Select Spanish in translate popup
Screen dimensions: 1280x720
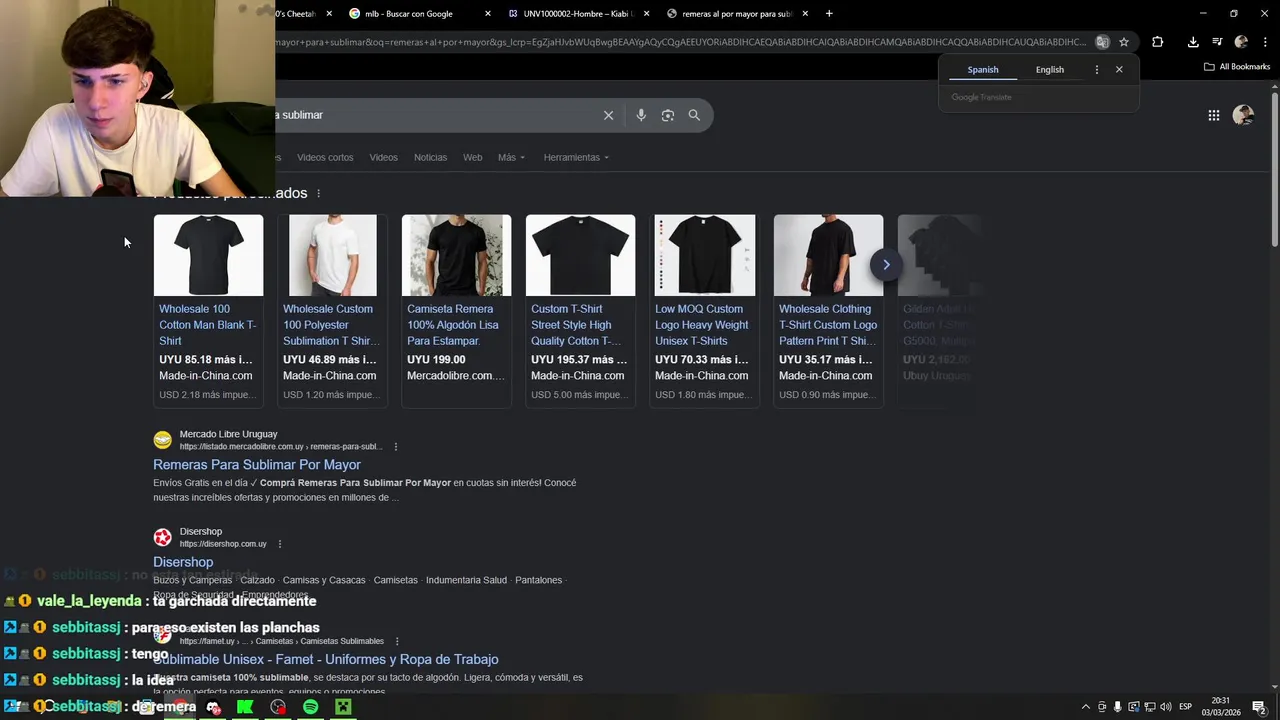tap(983, 70)
